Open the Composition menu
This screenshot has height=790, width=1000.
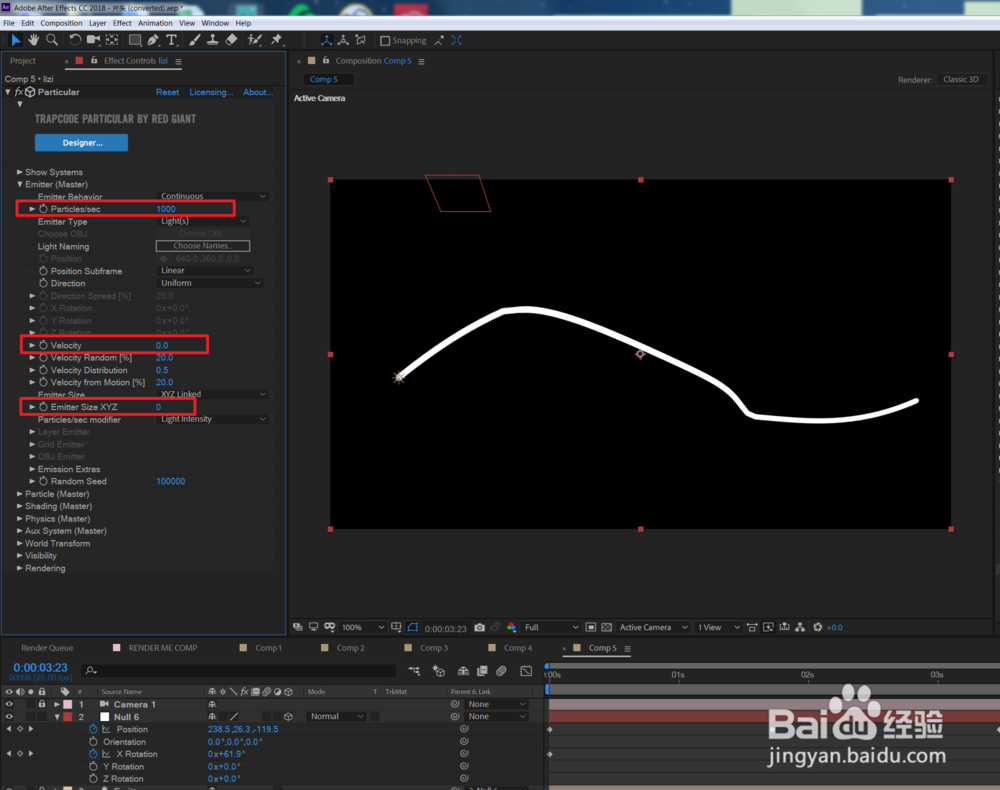click(x=61, y=23)
